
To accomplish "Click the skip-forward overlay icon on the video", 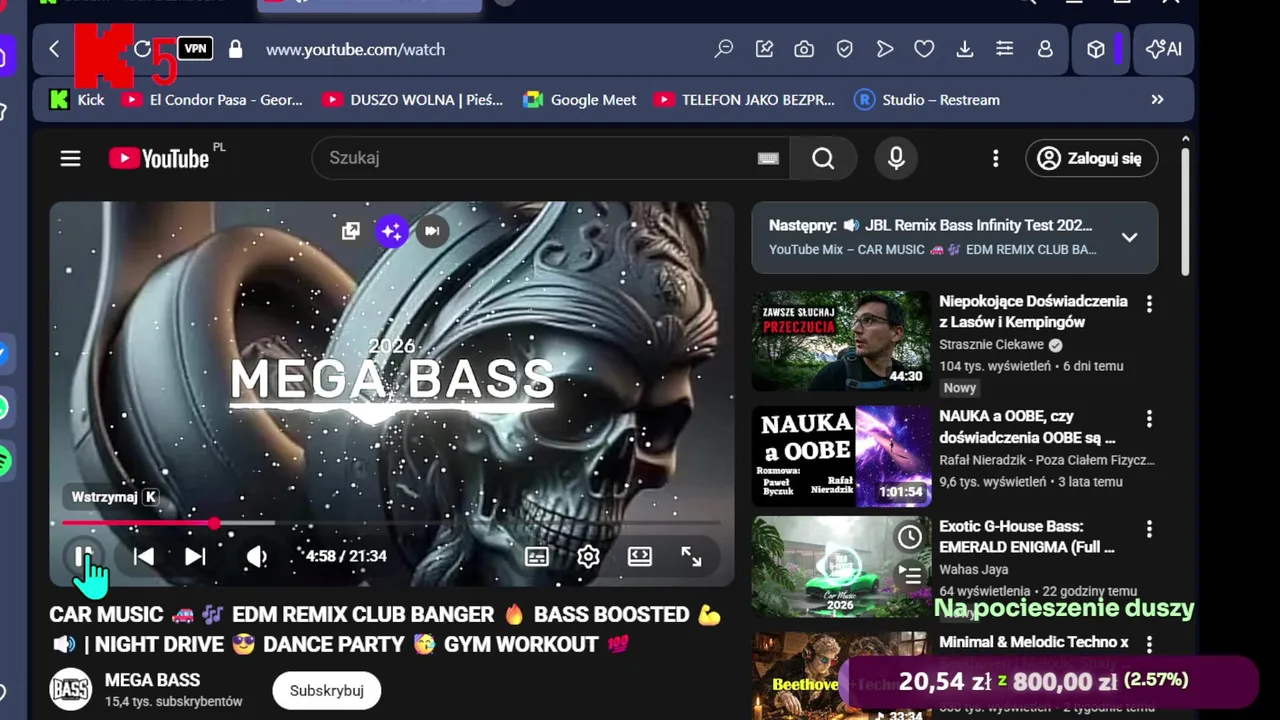I will 432,231.
